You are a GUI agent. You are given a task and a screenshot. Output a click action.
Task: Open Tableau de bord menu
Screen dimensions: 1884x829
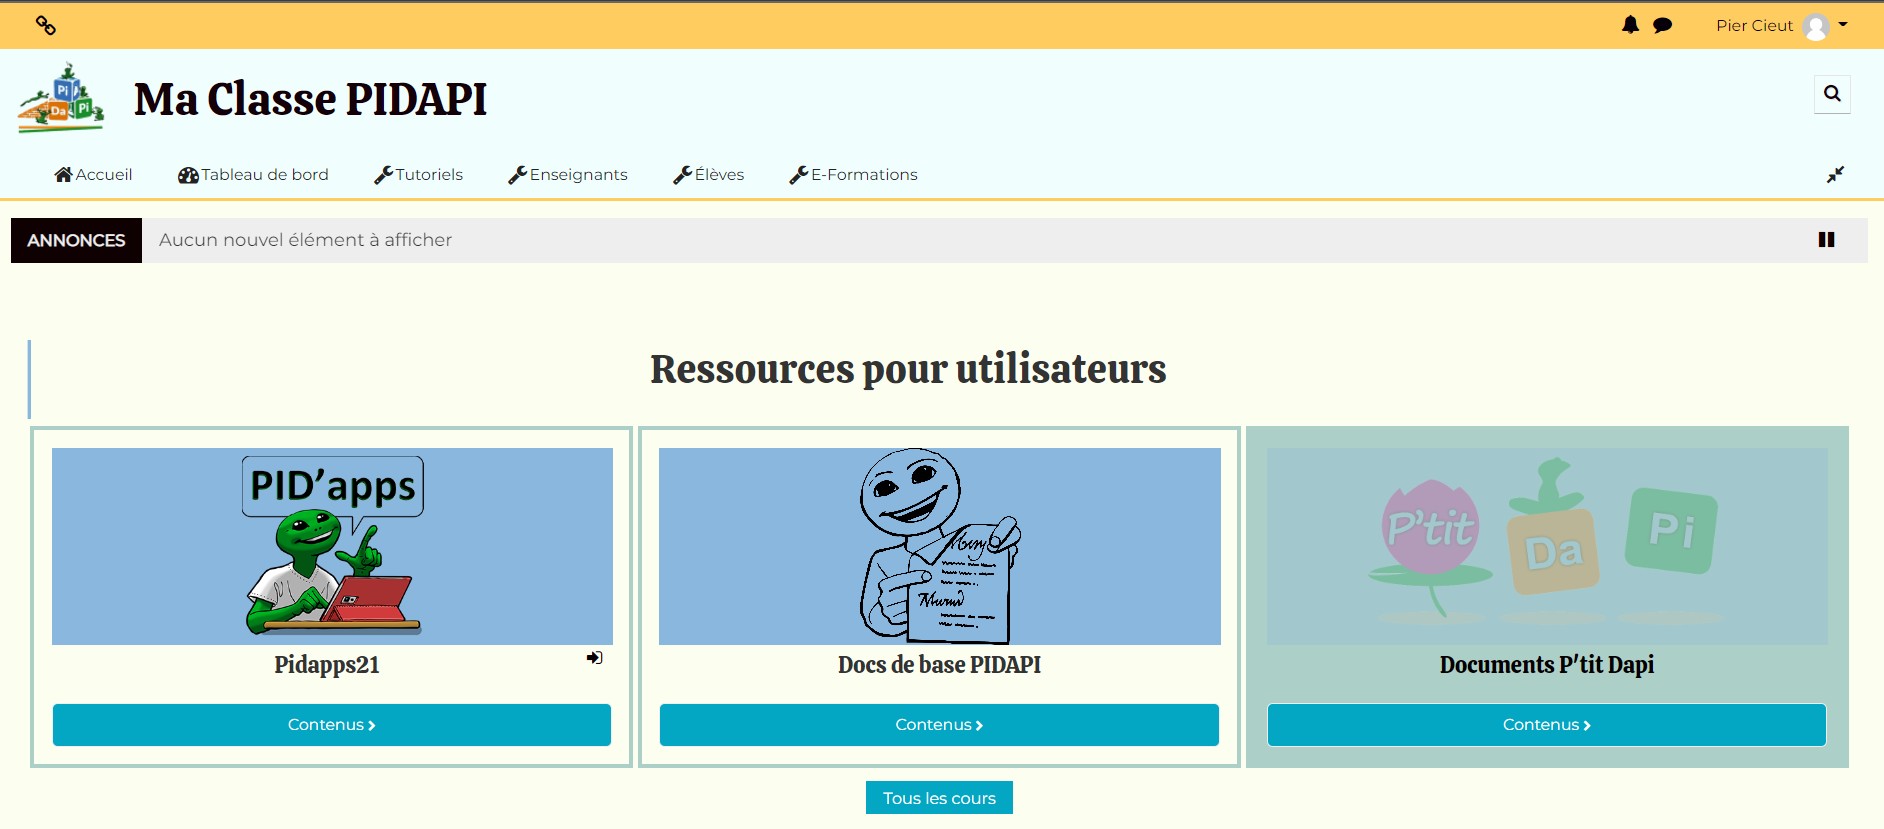click(x=253, y=174)
